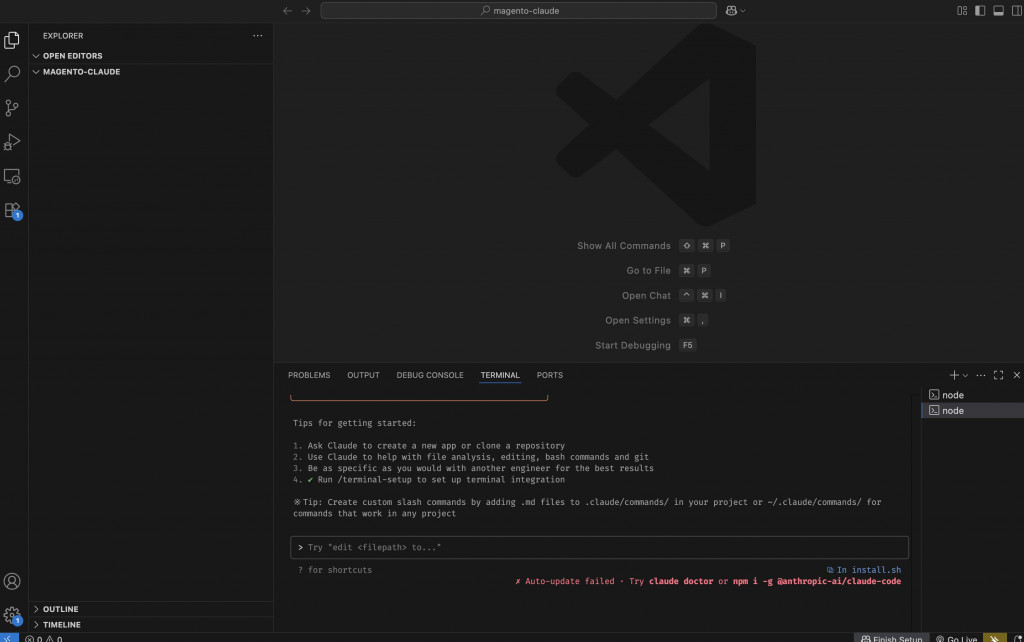Screen dimensions: 1024x642
Task: Open problems errors and warnings counter
Action: click(44, 638)
